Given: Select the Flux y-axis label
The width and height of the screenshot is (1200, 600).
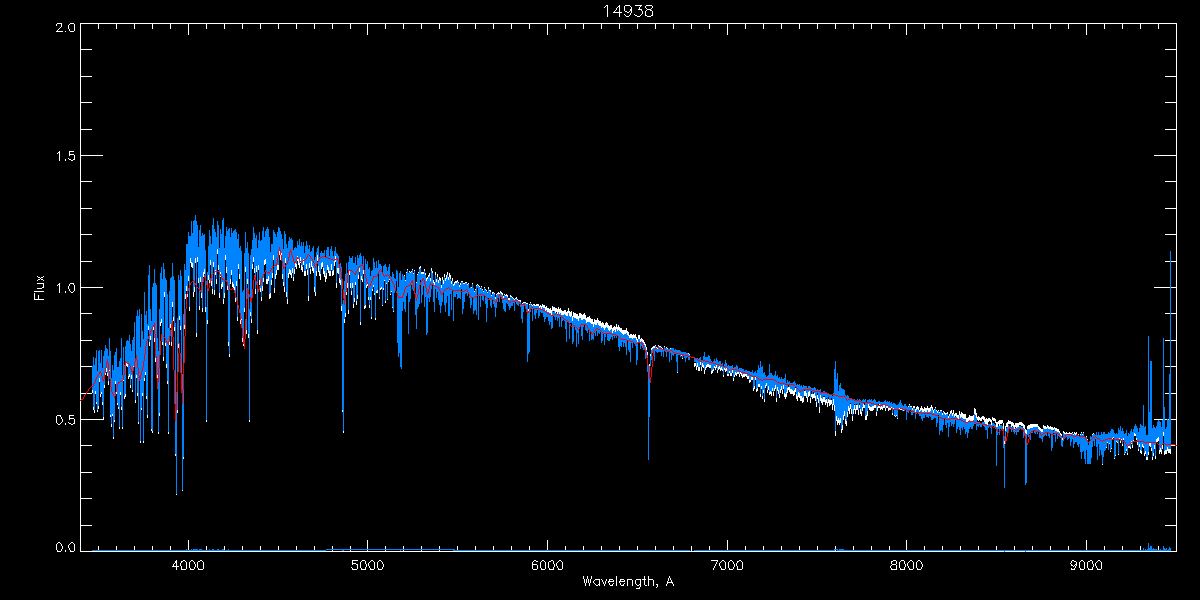Looking at the screenshot, I should [x=40, y=288].
